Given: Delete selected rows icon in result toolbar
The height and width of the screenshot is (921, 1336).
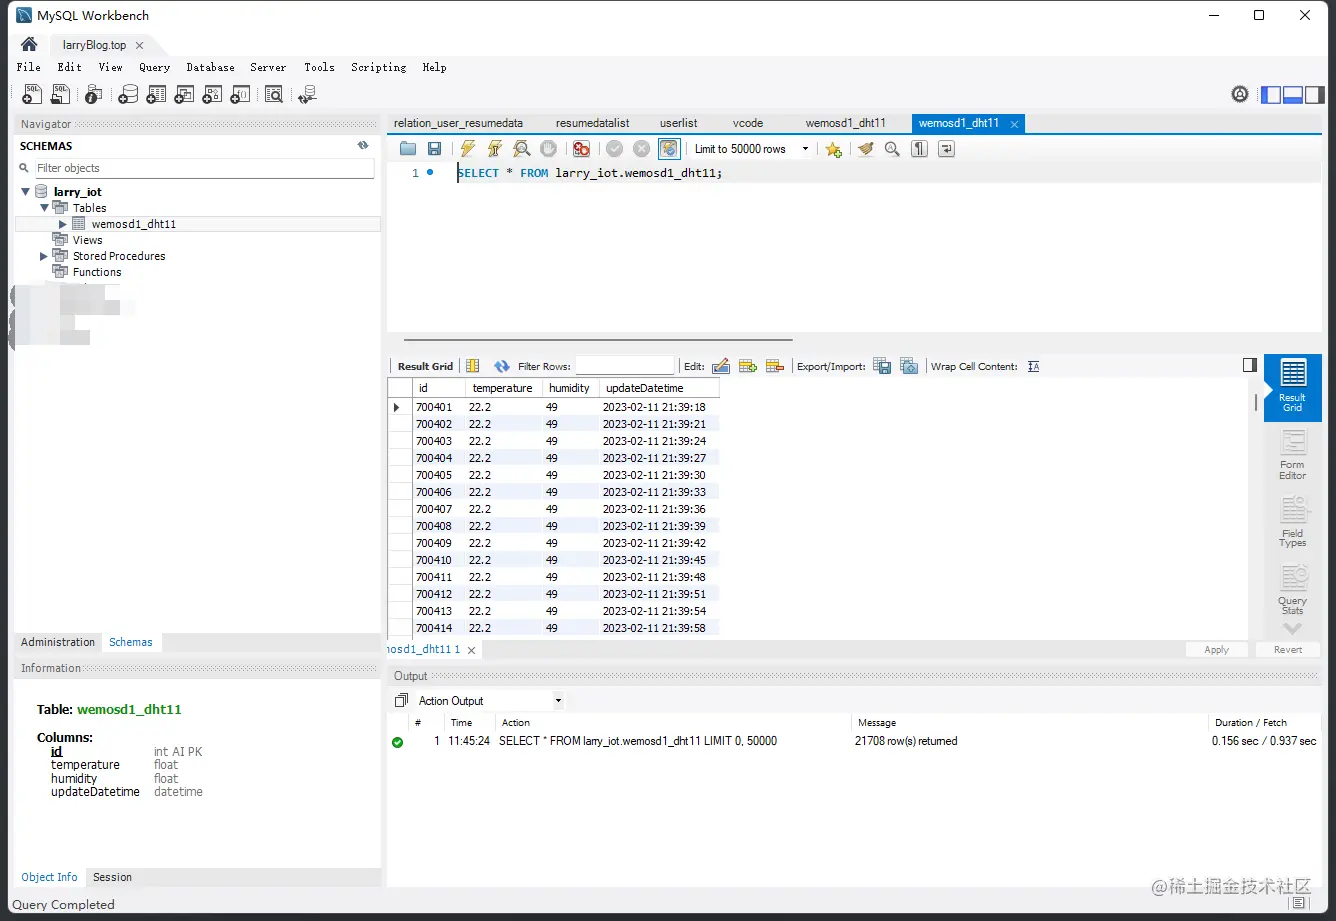Looking at the screenshot, I should [x=774, y=366].
